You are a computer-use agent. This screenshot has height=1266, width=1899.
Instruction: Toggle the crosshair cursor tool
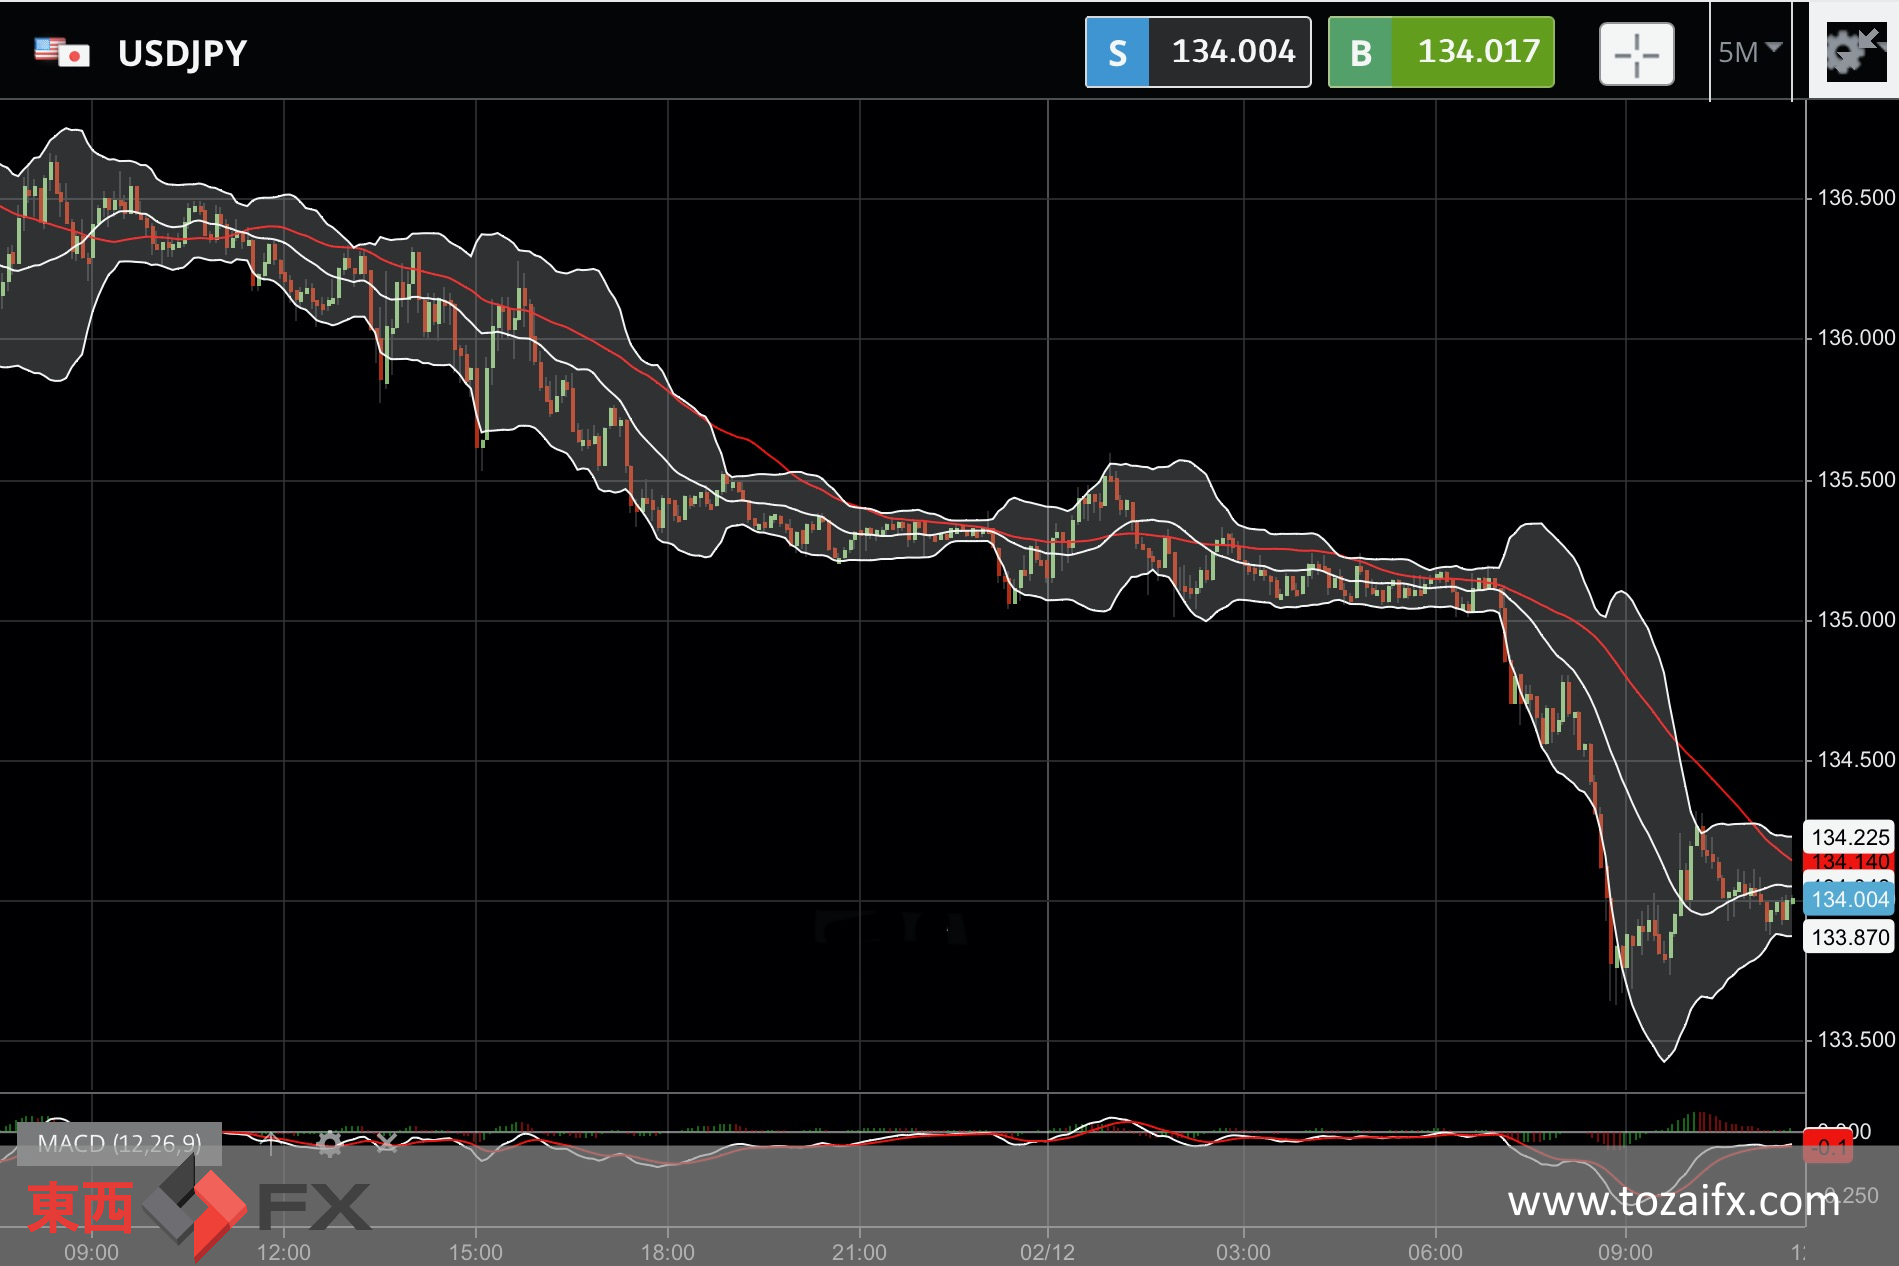click(1636, 53)
